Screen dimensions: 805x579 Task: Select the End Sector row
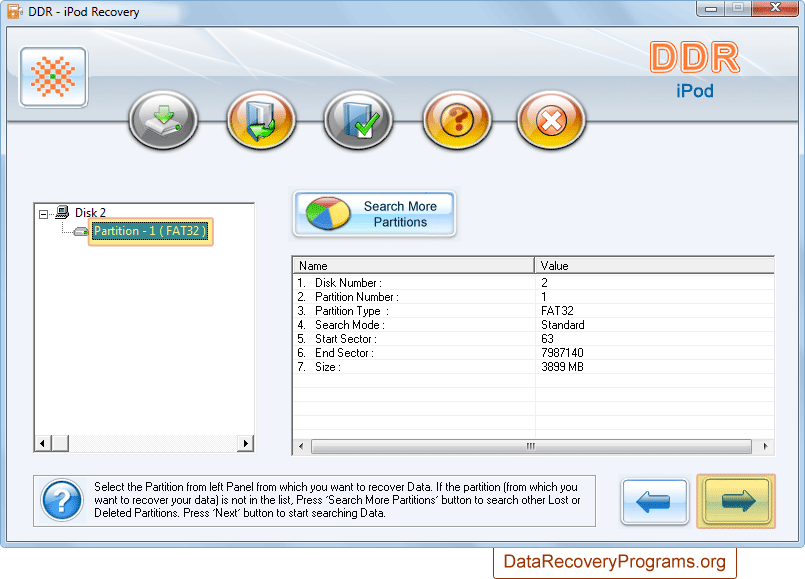pos(533,353)
